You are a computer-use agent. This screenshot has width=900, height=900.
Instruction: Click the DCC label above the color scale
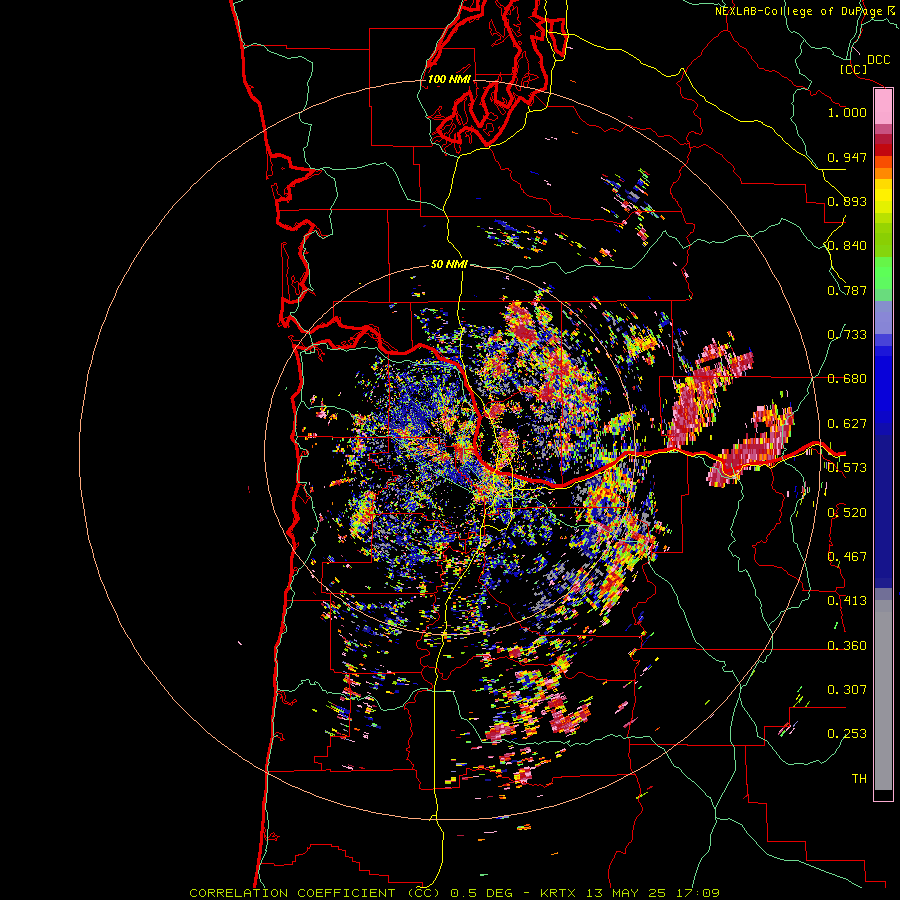click(878, 60)
